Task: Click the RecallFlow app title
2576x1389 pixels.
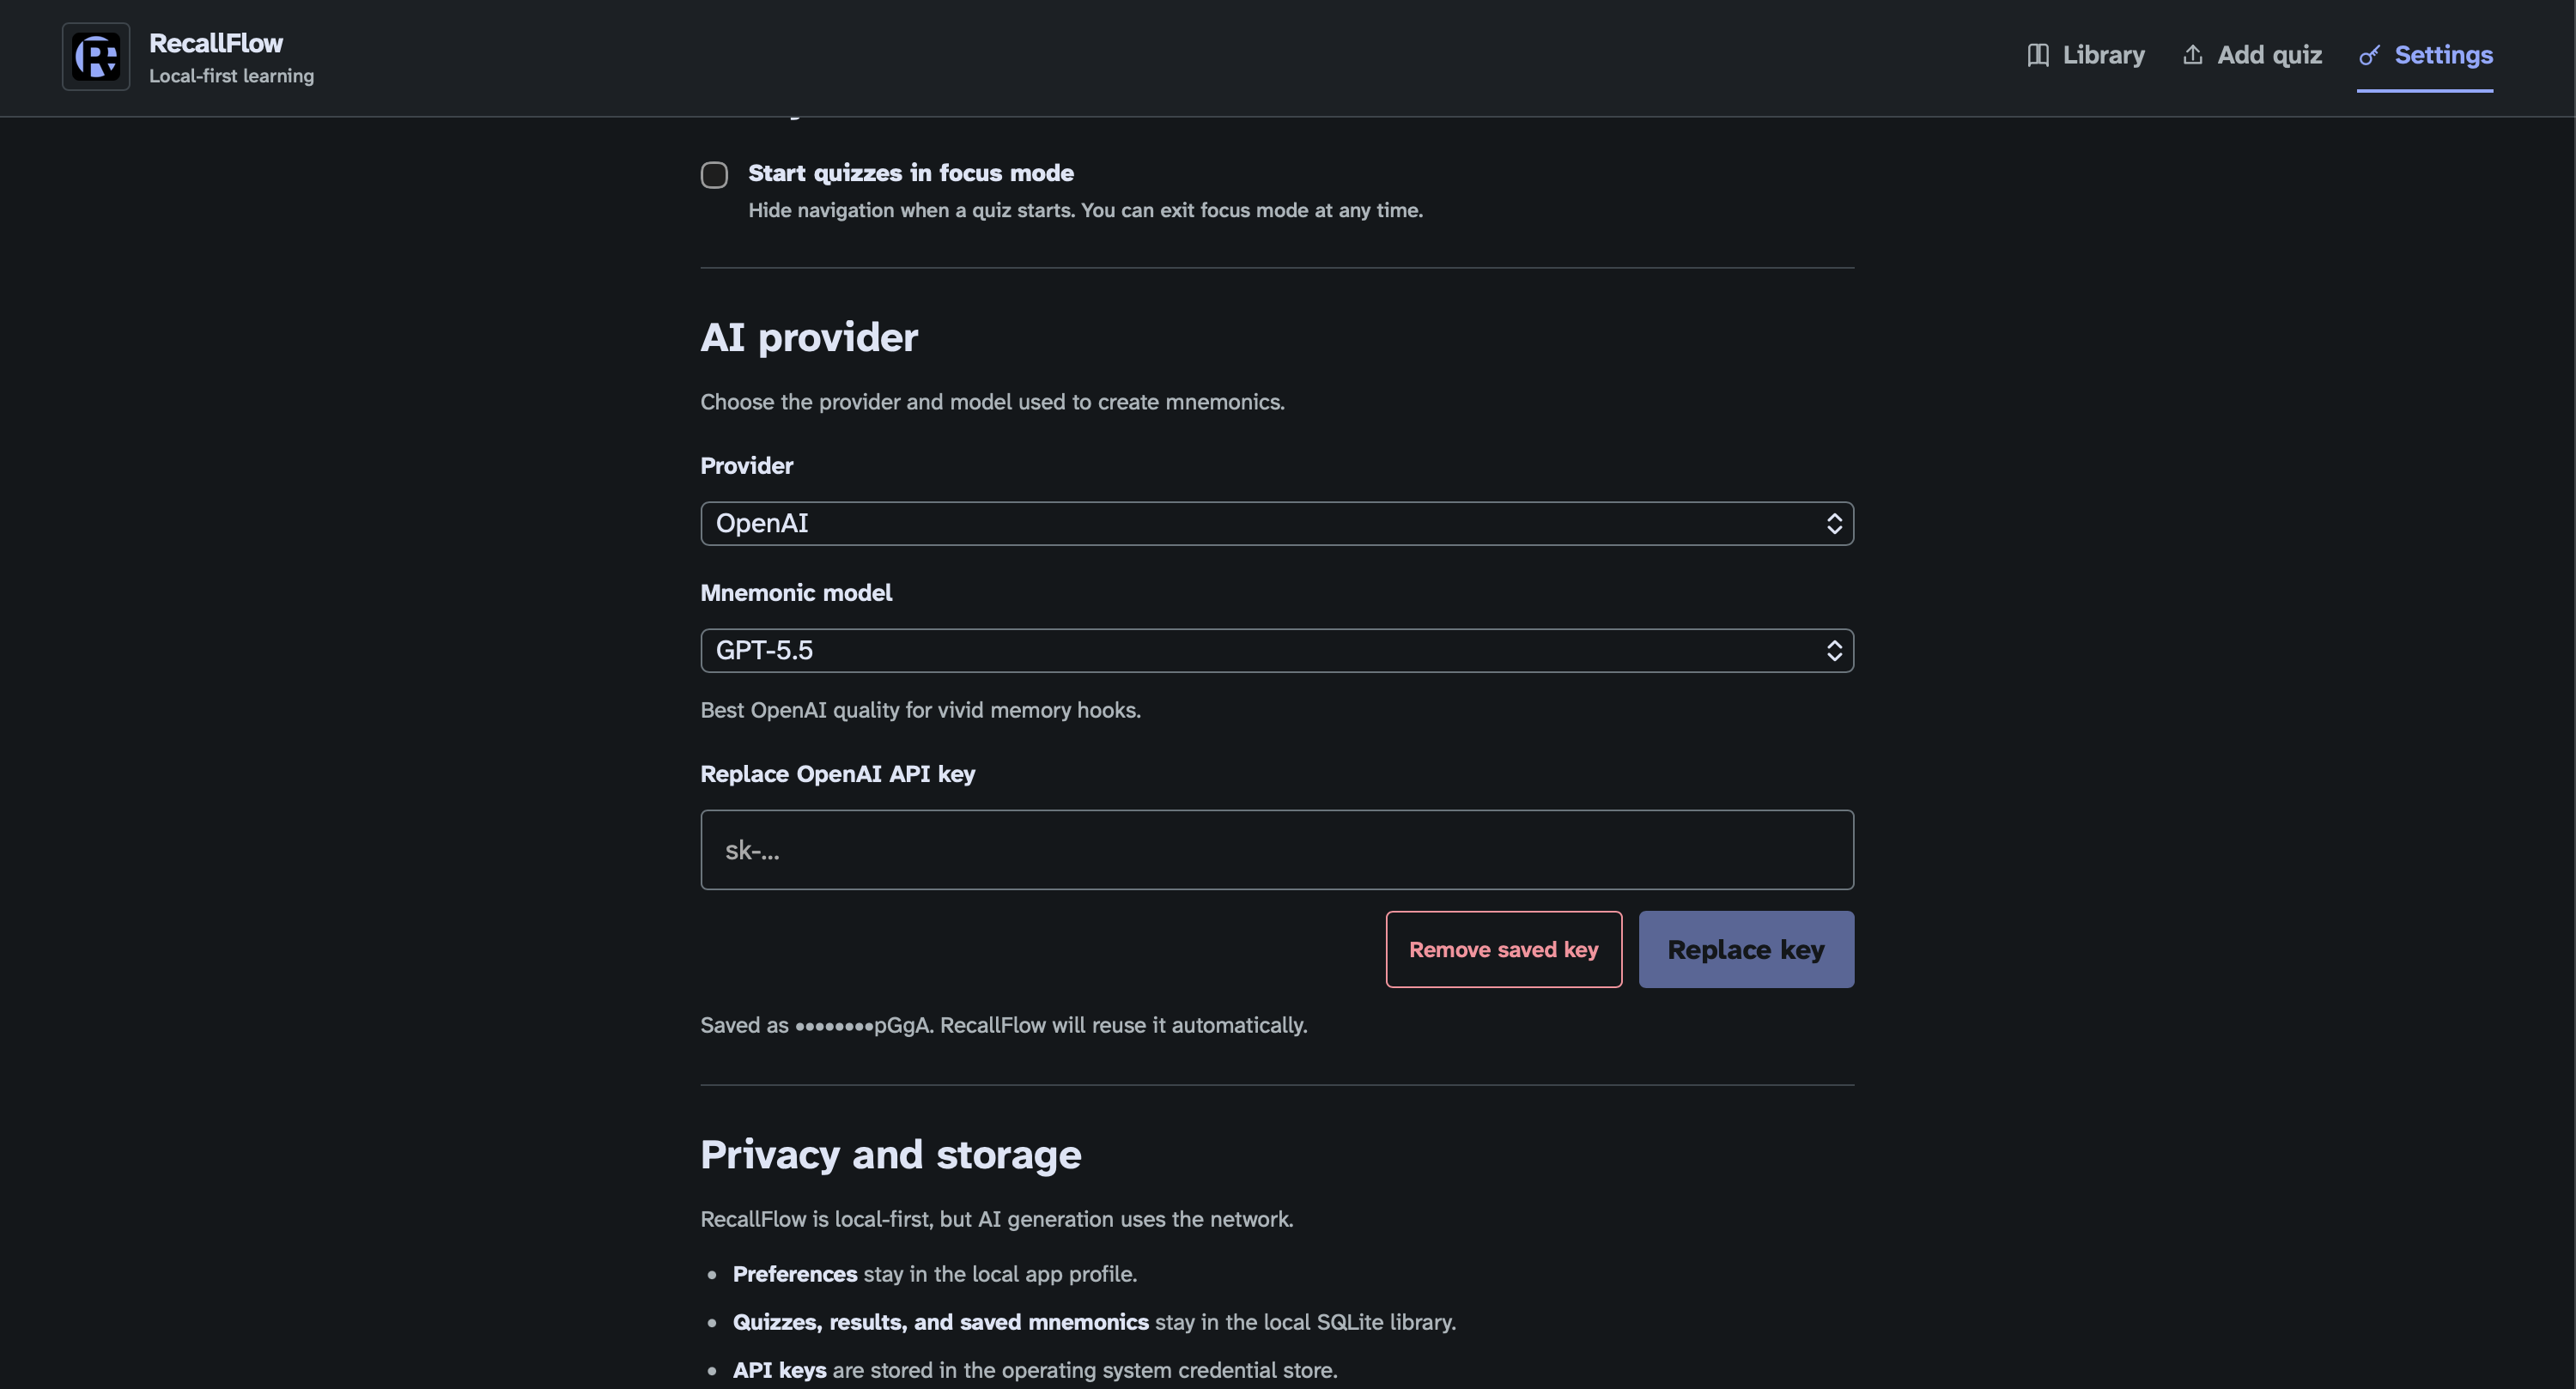Action: [216, 43]
